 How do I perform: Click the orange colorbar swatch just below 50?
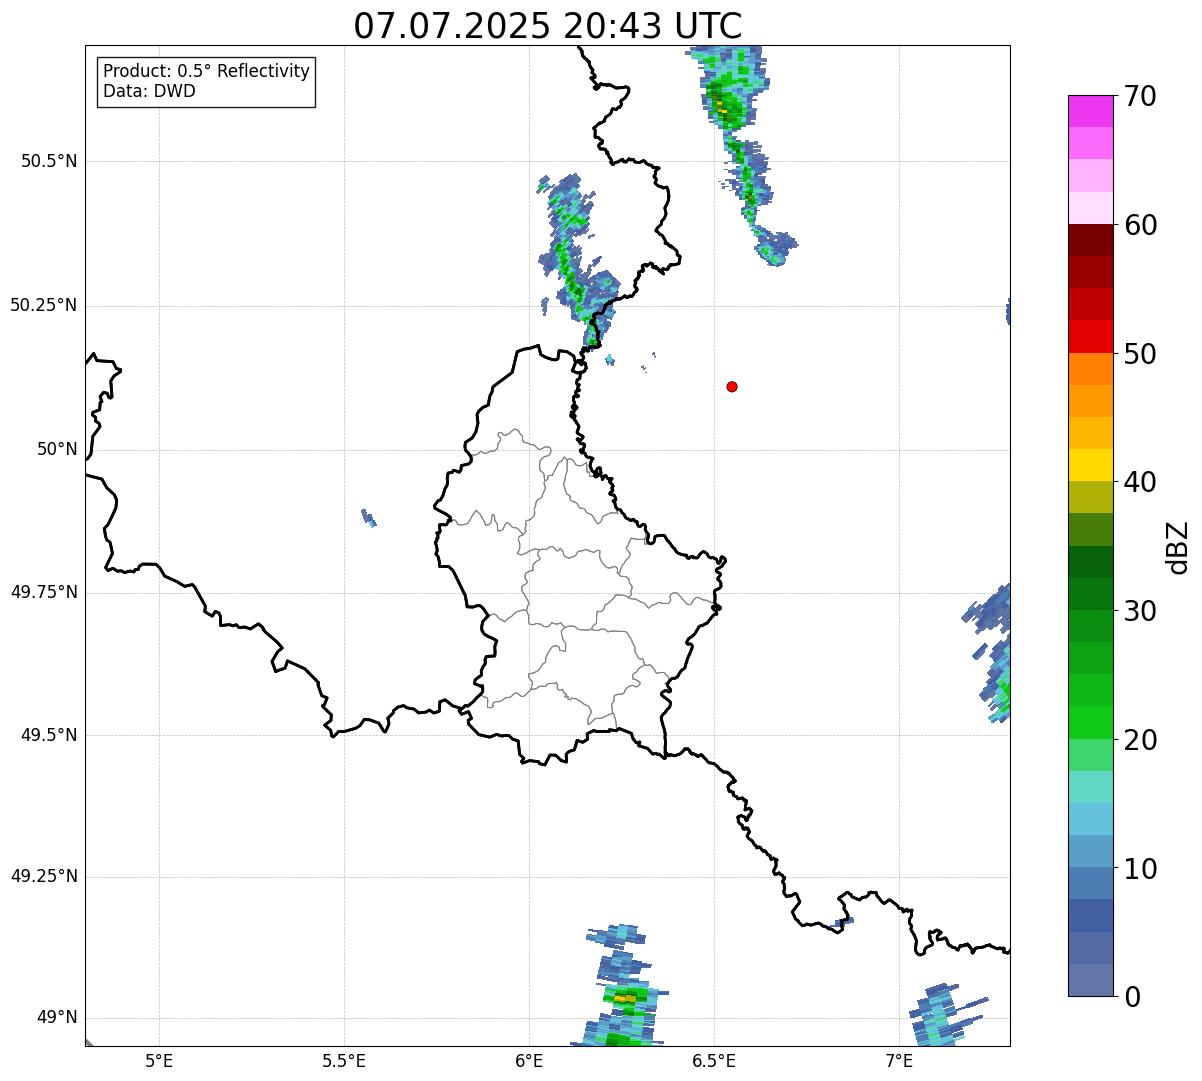pos(1090,369)
